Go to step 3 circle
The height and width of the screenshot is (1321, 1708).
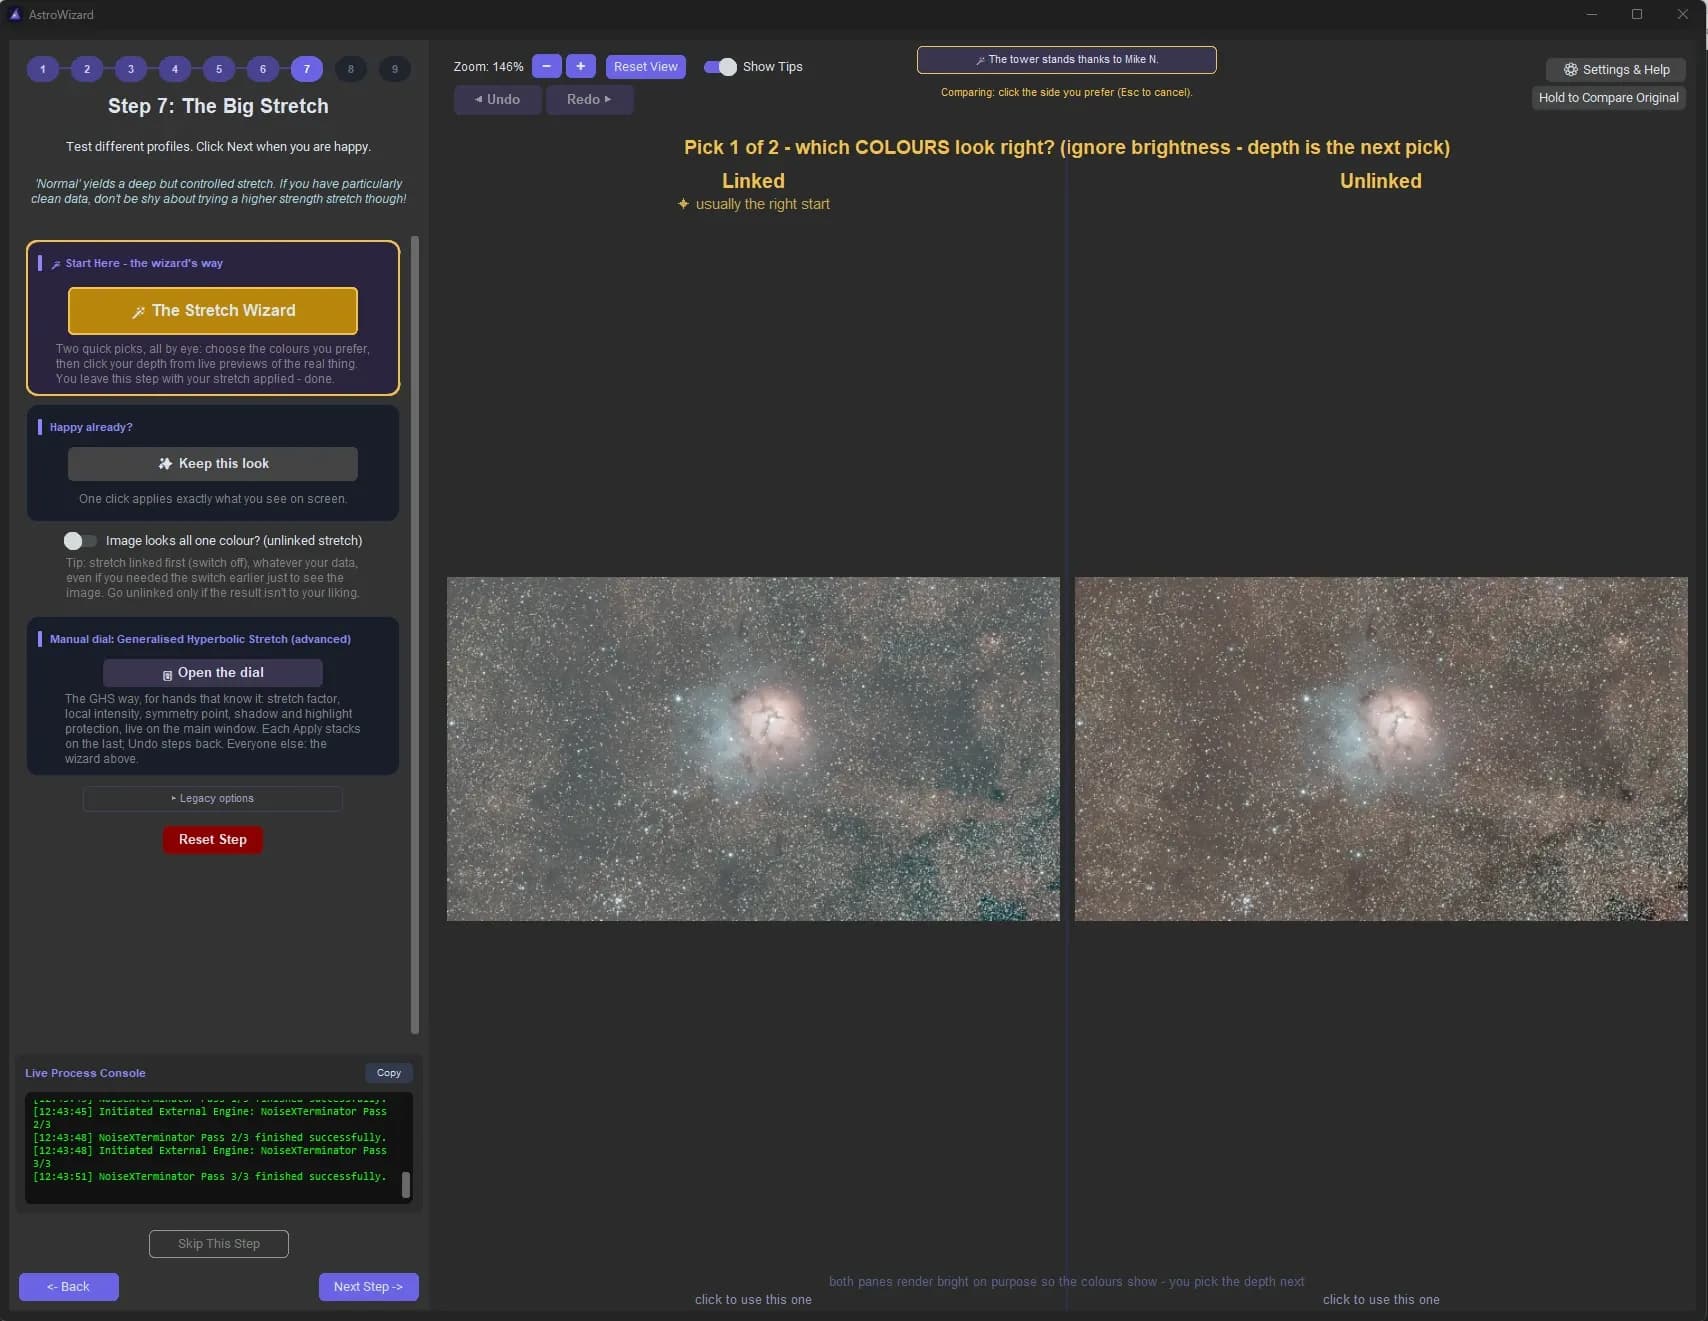(x=131, y=69)
